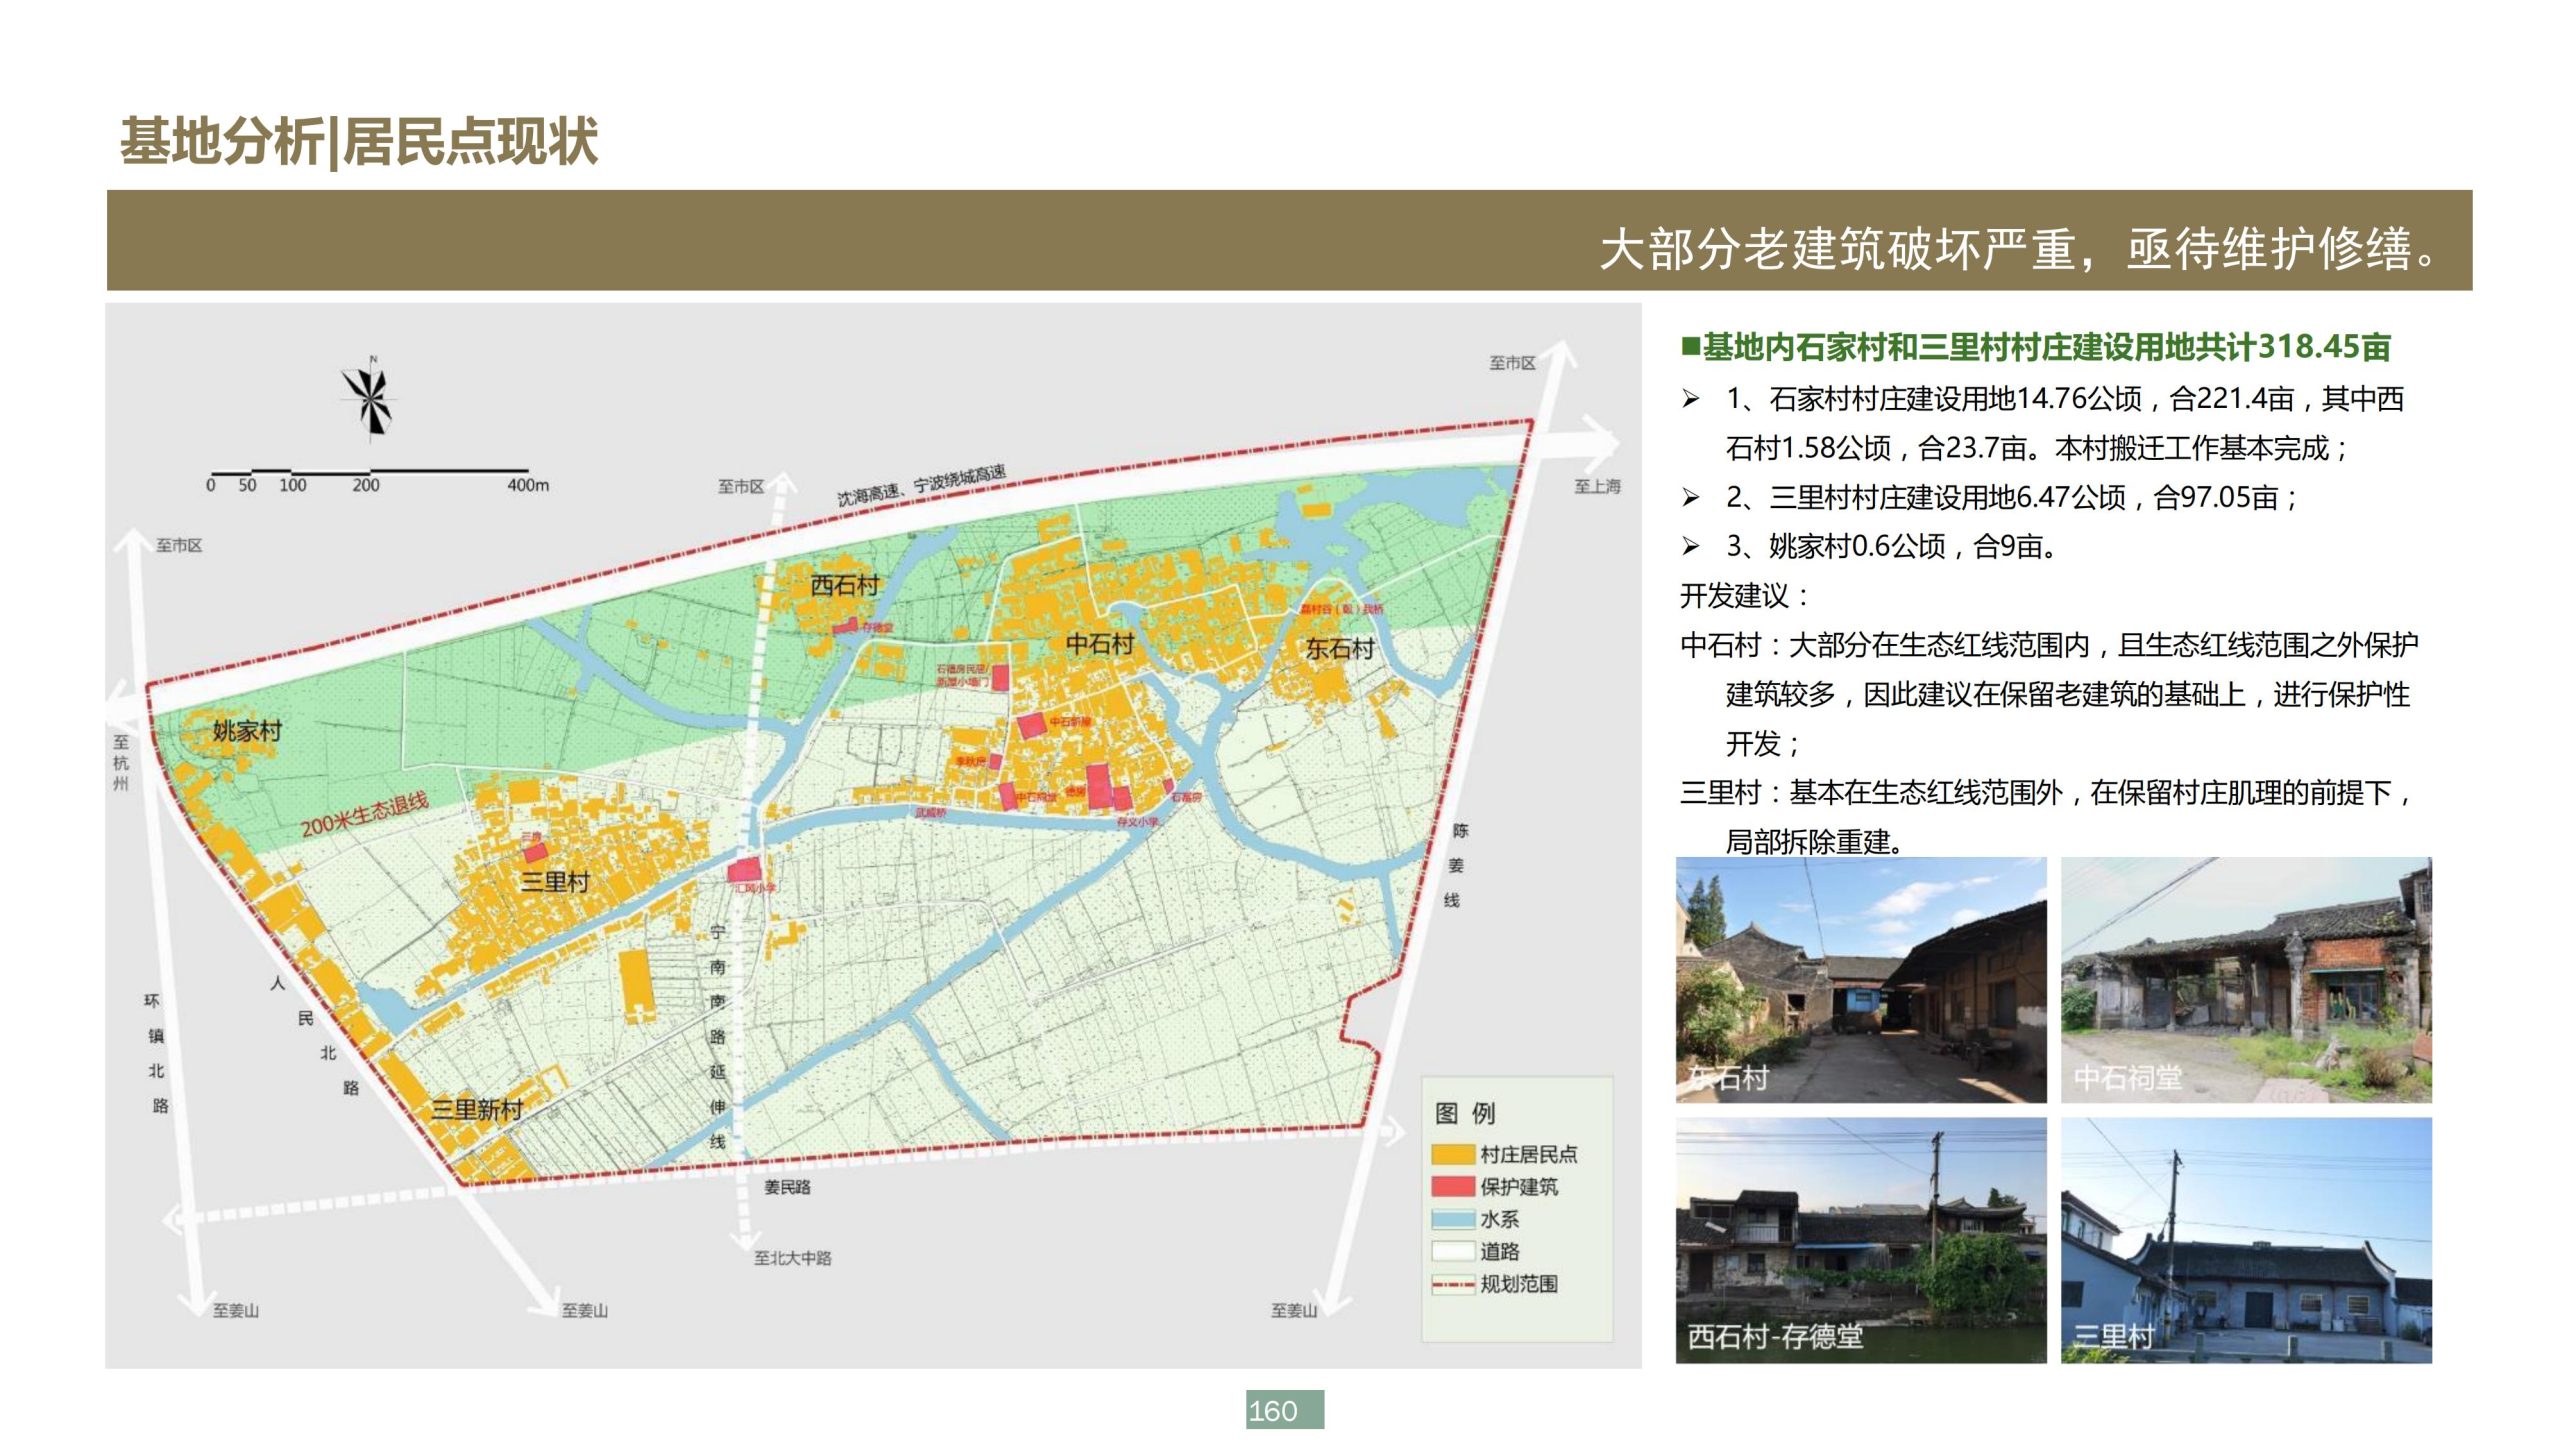
Task: Click the north compass rose icon
Action: (369, 400)
